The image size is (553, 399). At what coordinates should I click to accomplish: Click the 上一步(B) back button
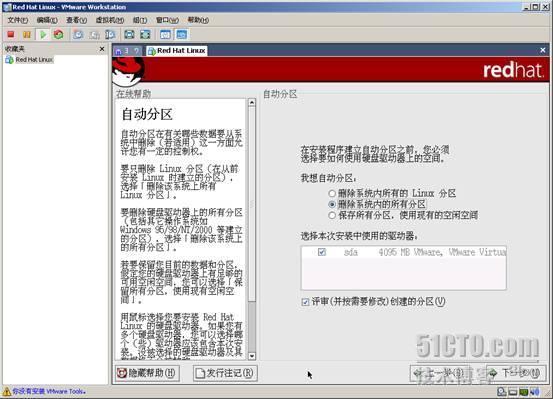pos(439,373)
